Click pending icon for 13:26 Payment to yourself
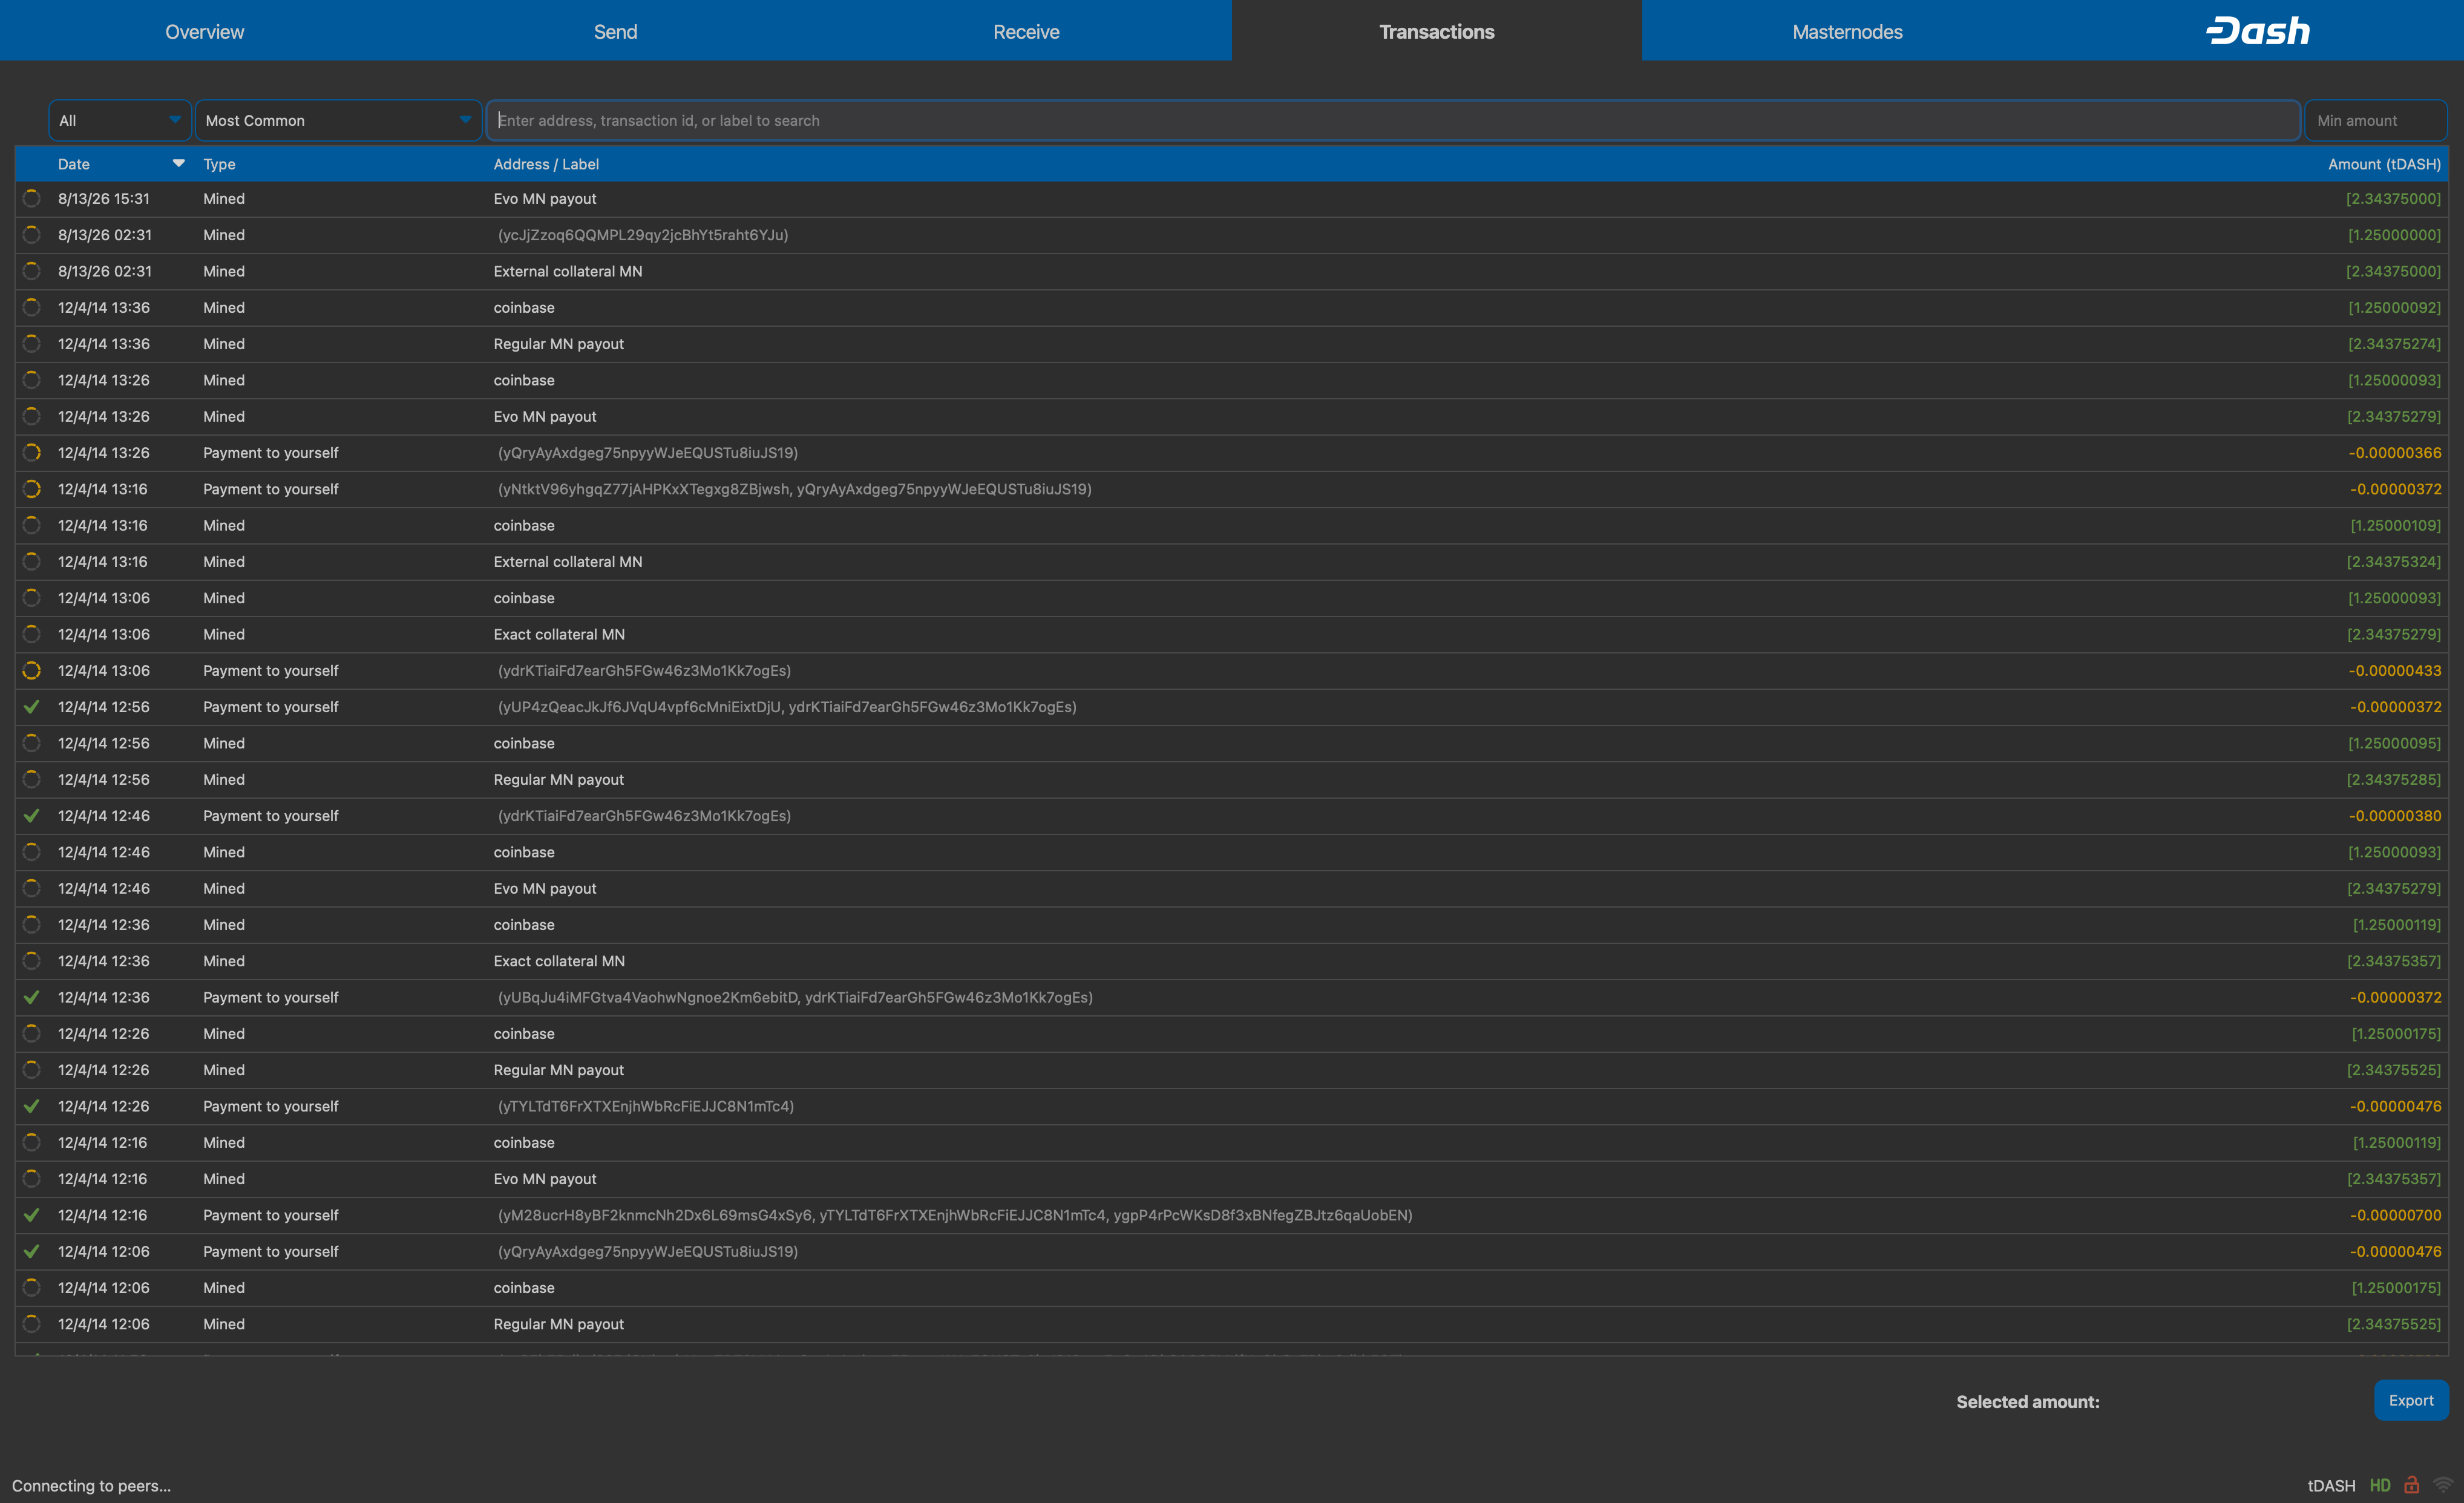This screenshot has width=2464, height=1503. 32,453
